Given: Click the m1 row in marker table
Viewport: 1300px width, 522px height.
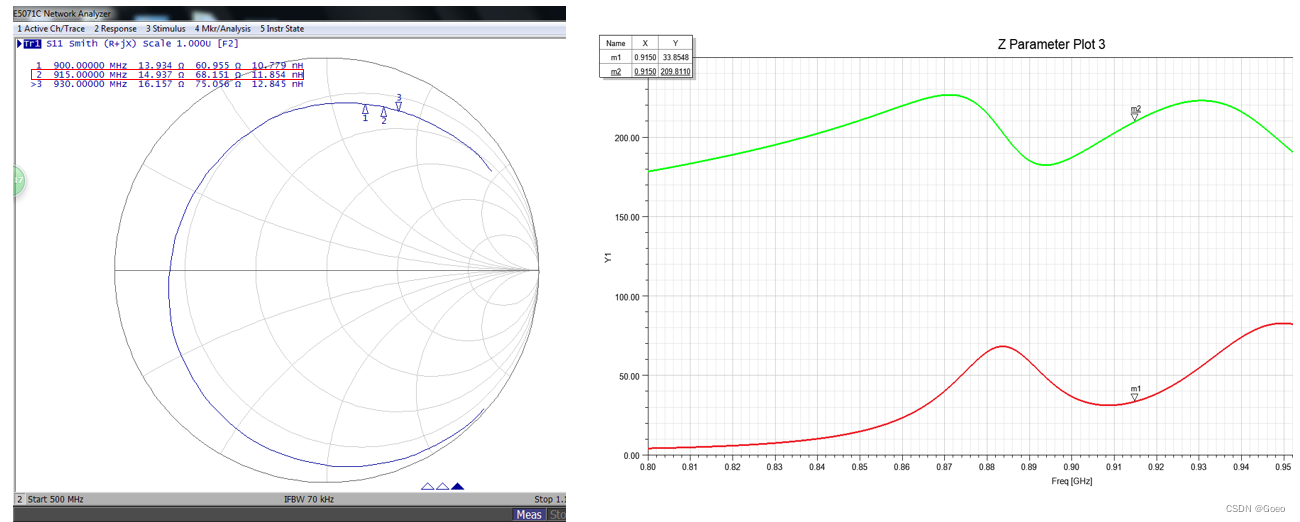Looking at the screenshot, I should (x=646, y=58).
